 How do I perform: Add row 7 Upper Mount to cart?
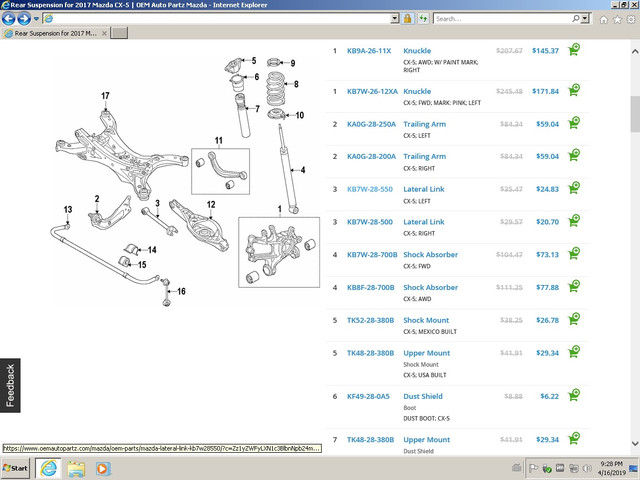click(x=574, y=438)
